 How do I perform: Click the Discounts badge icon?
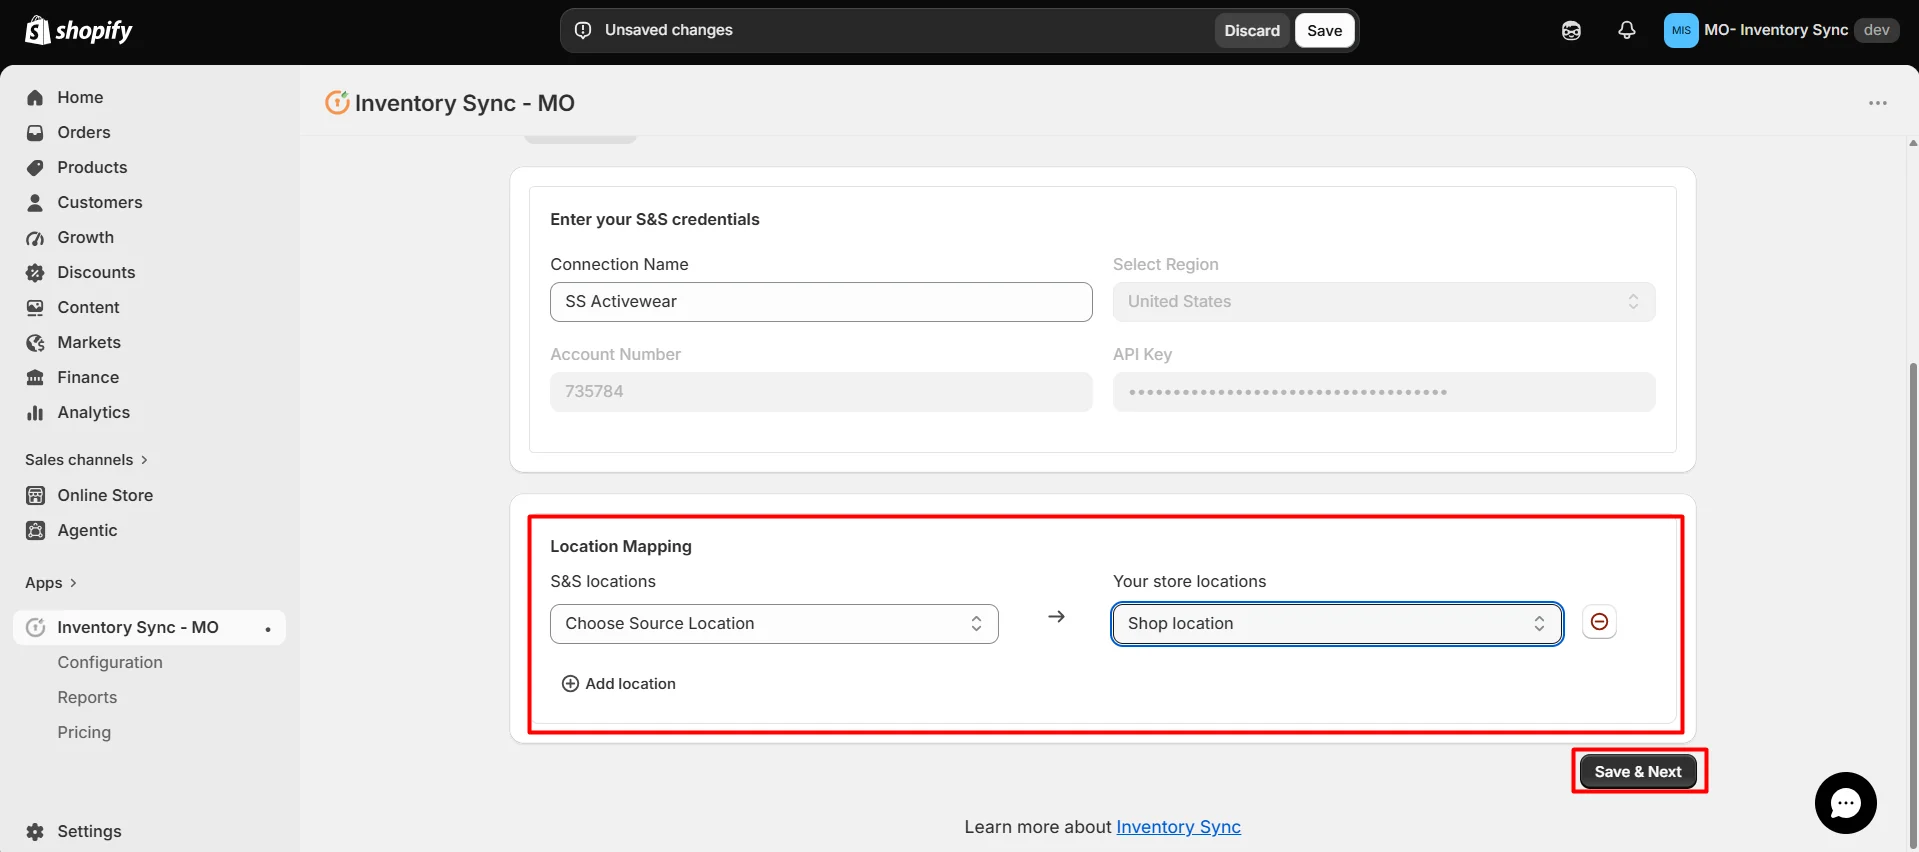[35, 272]
